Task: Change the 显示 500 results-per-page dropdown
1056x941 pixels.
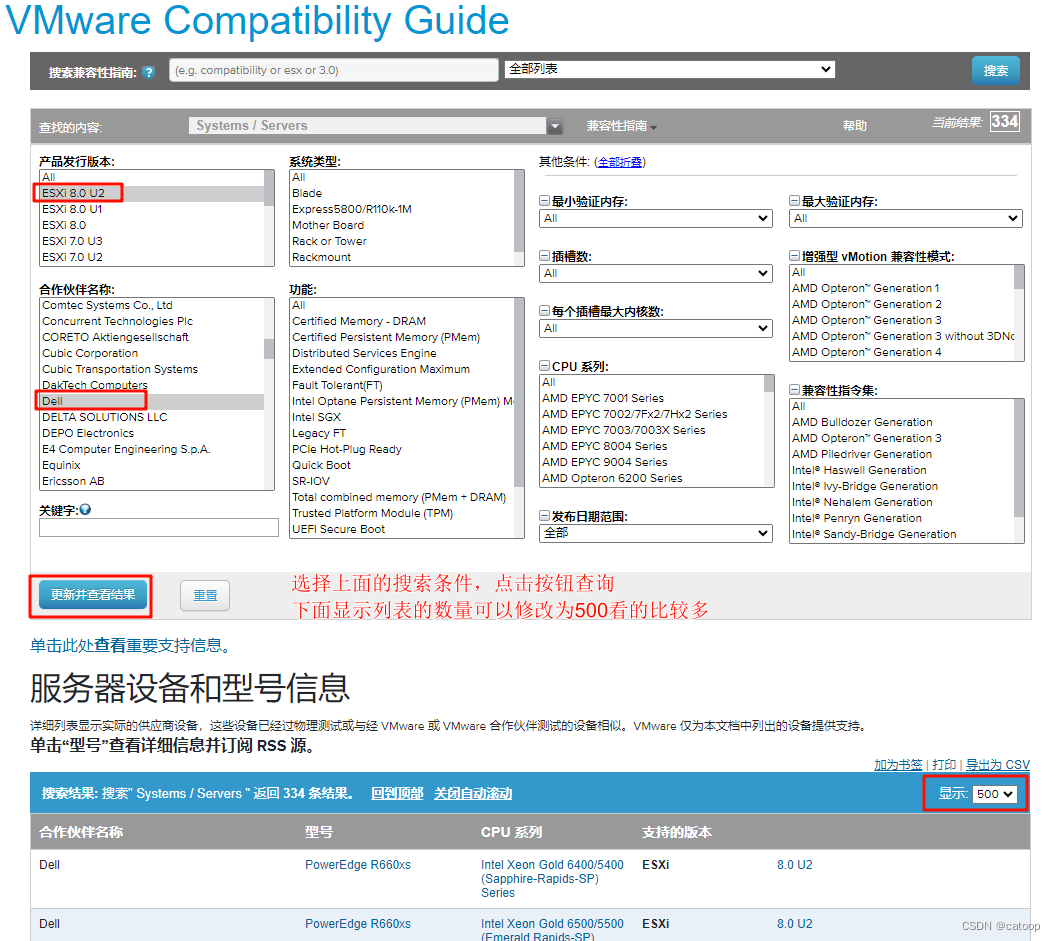Action: click(x=995, y=794)
